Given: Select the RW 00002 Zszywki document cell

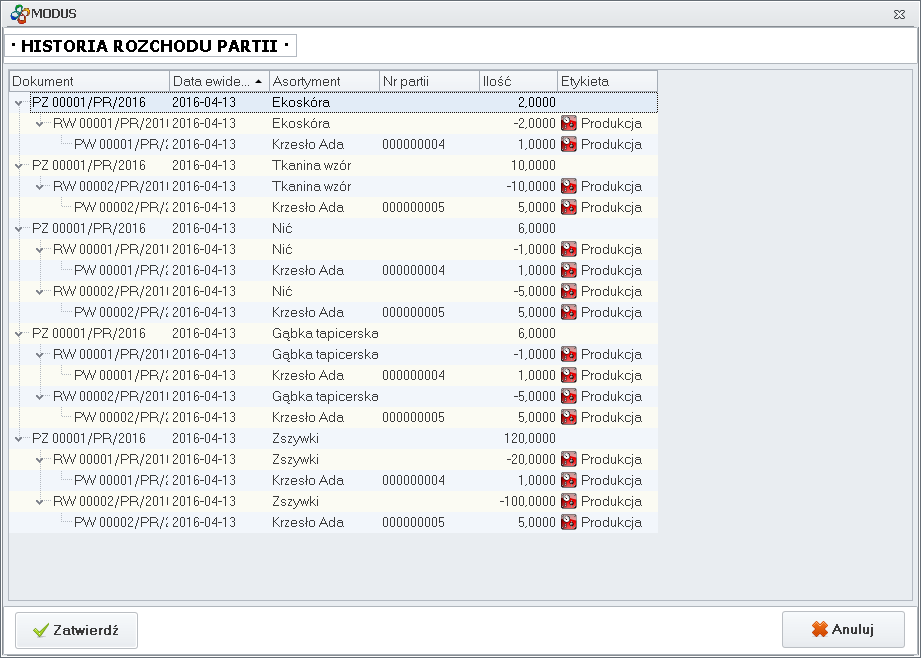Looking at the screenshot, I should point(110,501).
